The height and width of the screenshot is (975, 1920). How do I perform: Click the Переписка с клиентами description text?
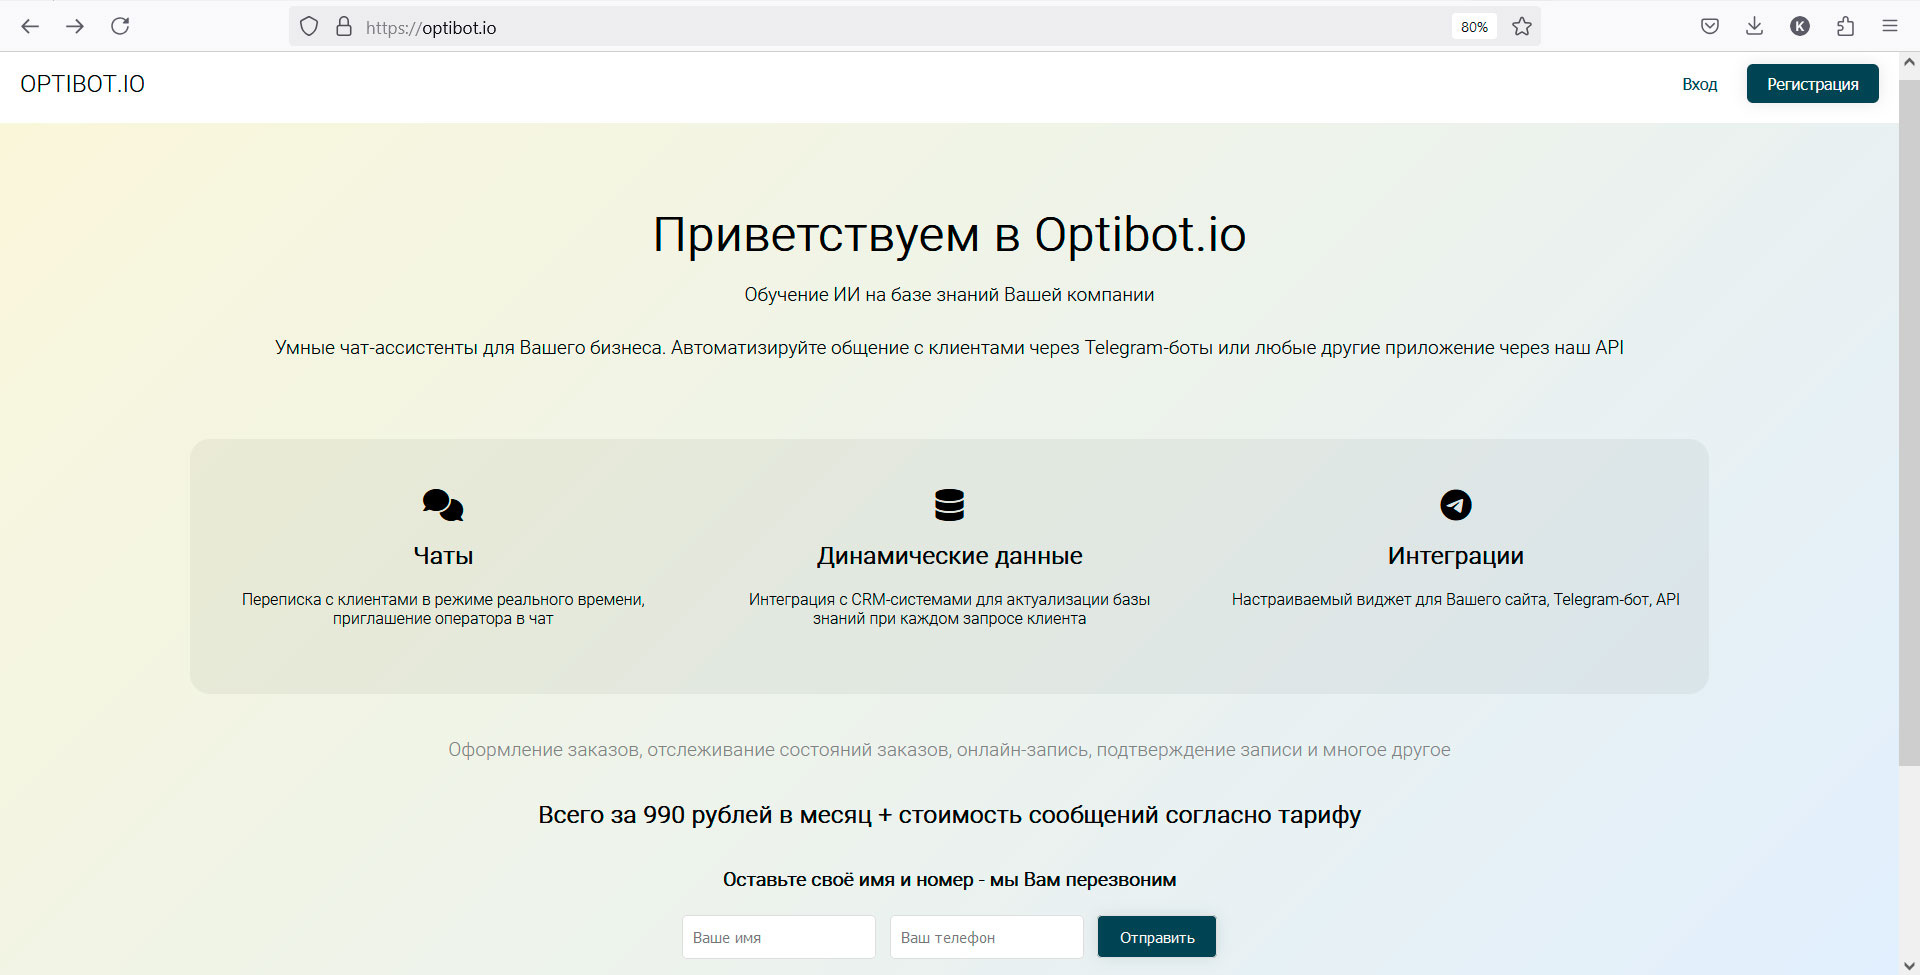coord(443,609)
